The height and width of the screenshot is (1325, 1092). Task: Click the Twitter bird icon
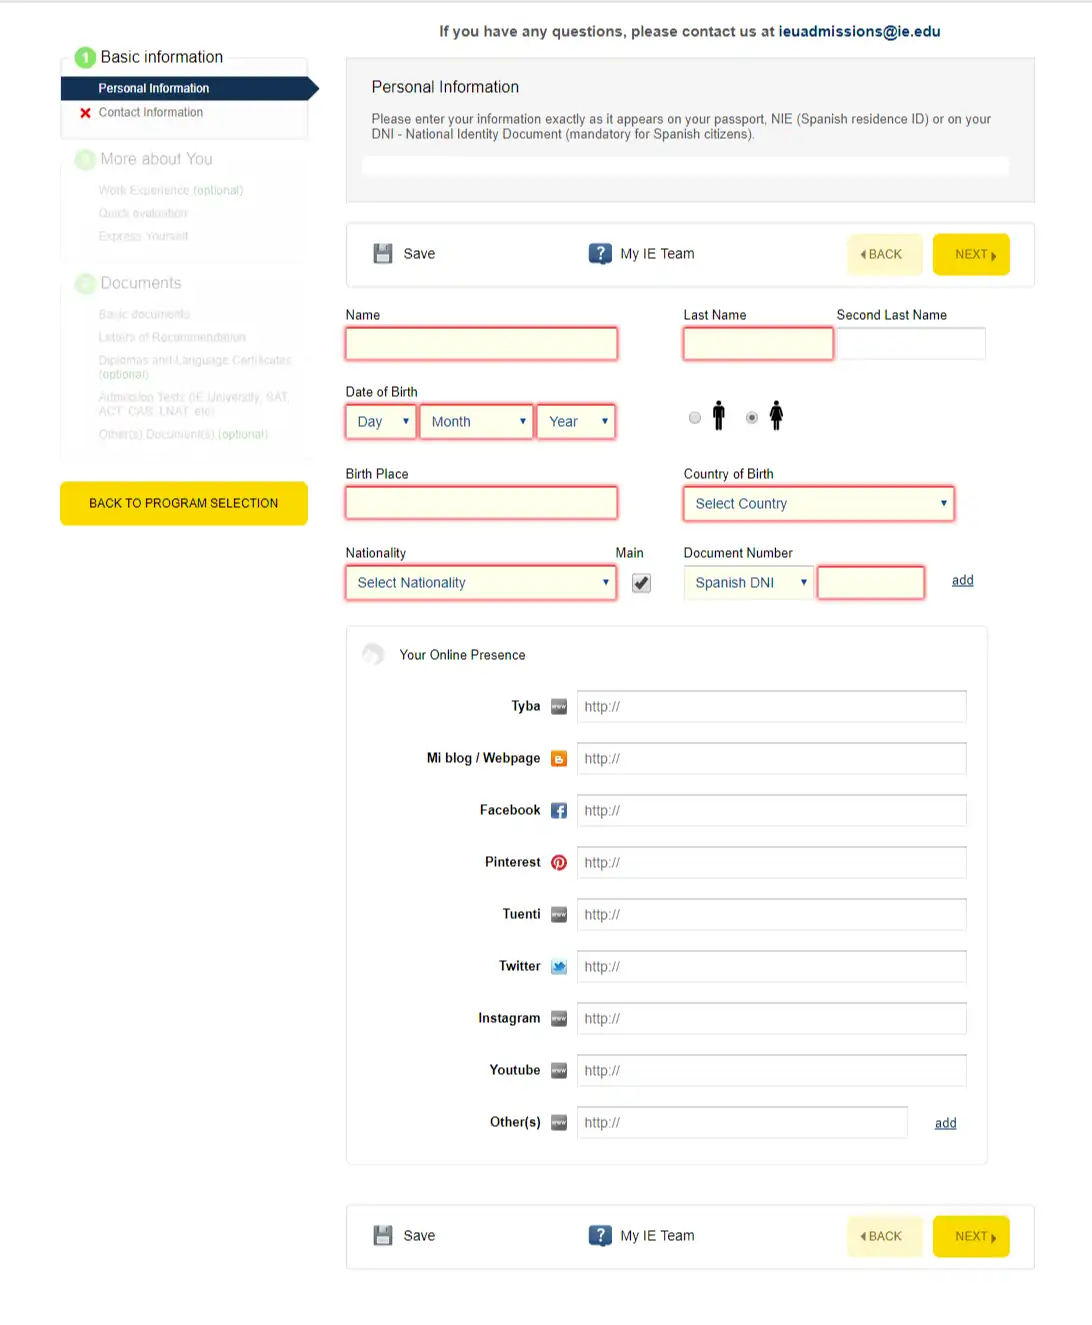tap(559, 967)
